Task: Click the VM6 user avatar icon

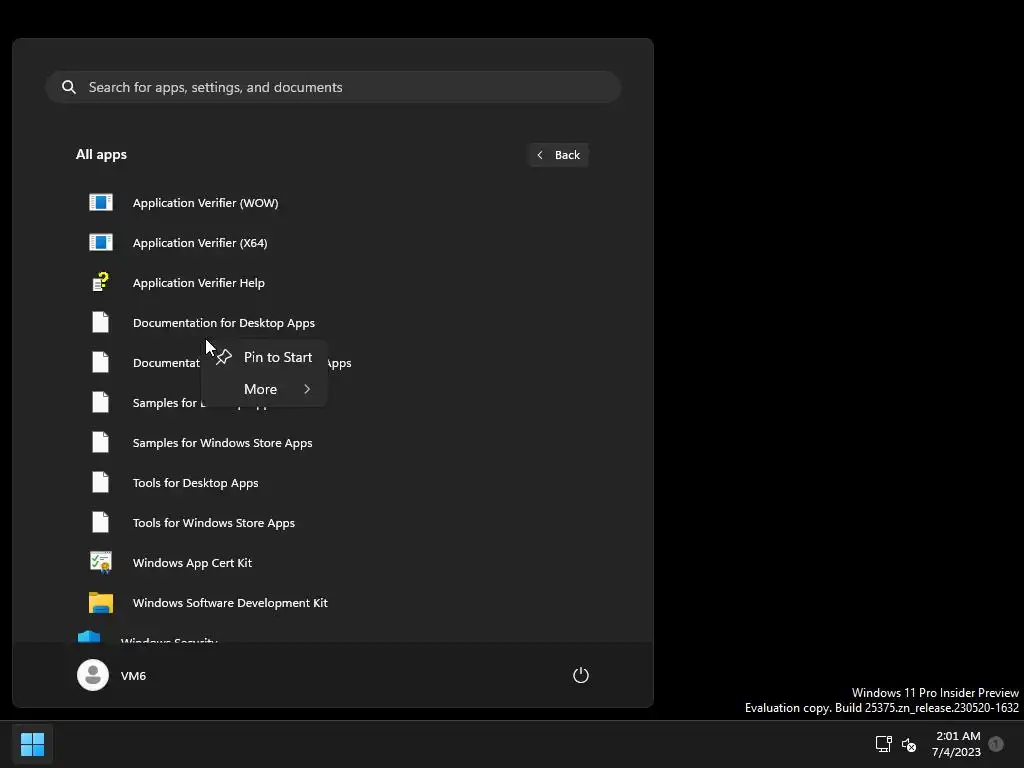Action: tap(93, 675)
